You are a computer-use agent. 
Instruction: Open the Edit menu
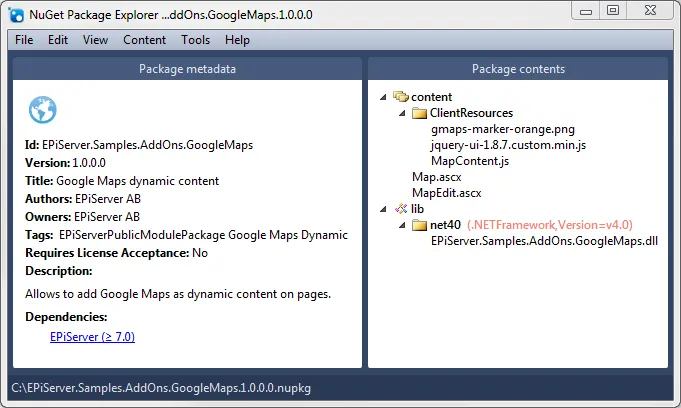(58, 40)
